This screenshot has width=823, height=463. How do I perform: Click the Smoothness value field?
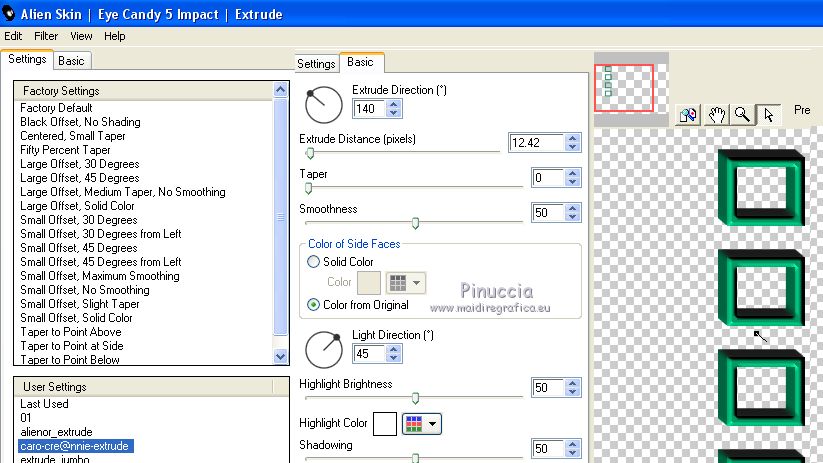click(548, 213)
